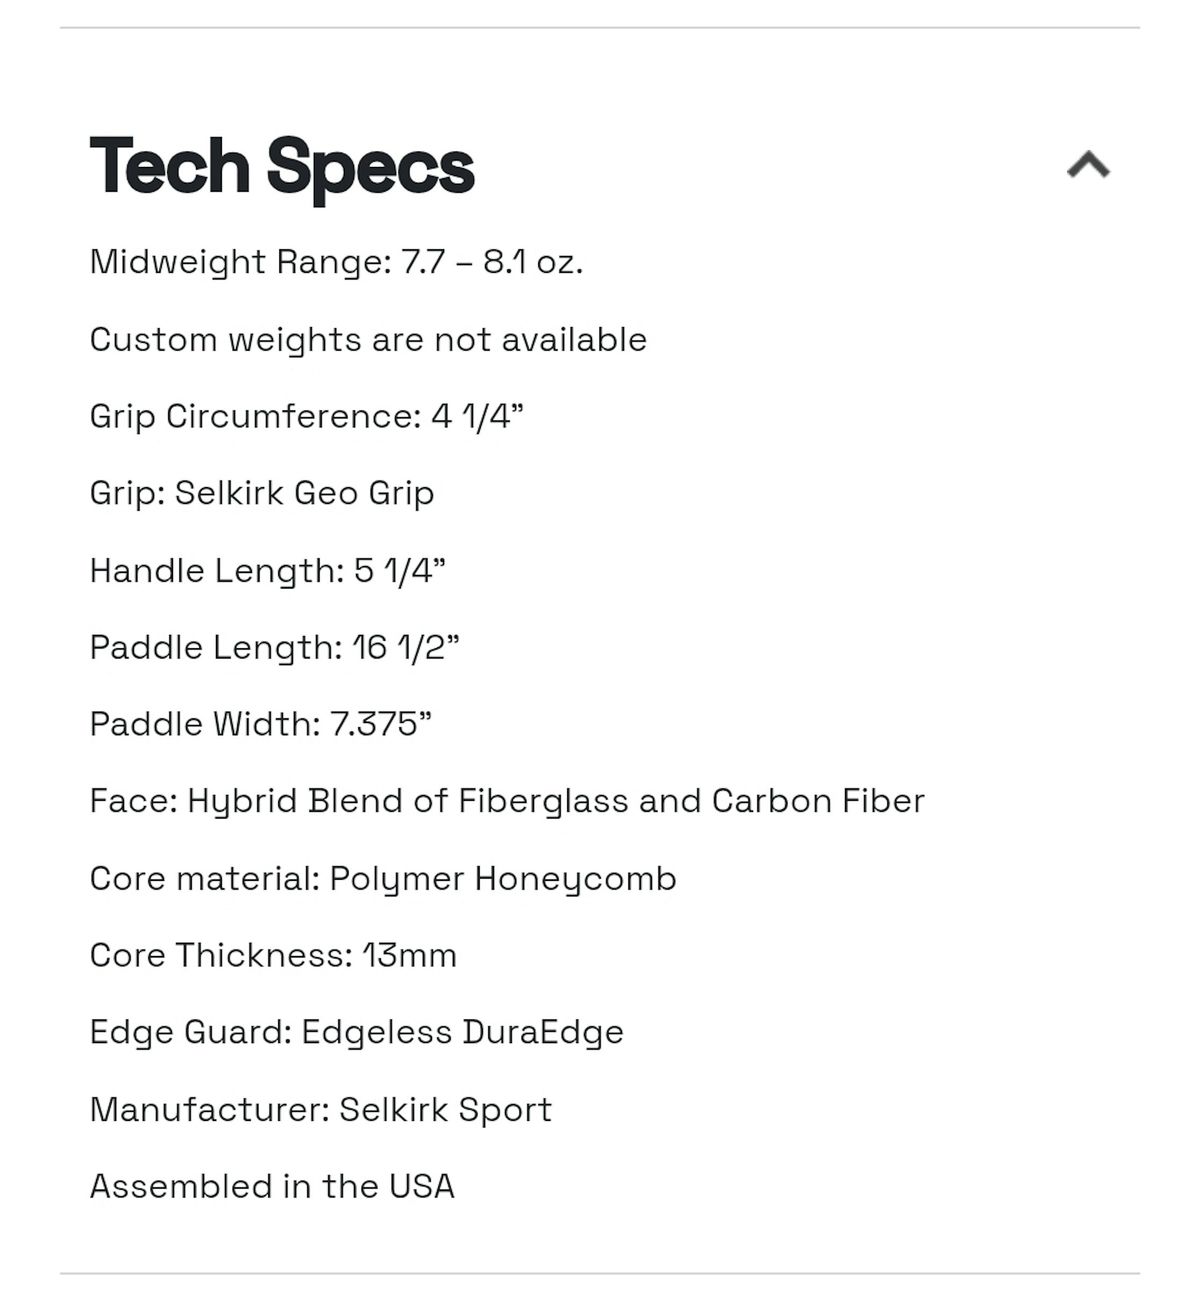Click the word Fiberglass in Face spec
1200x1289 pixels.
[x=544, y=801]
